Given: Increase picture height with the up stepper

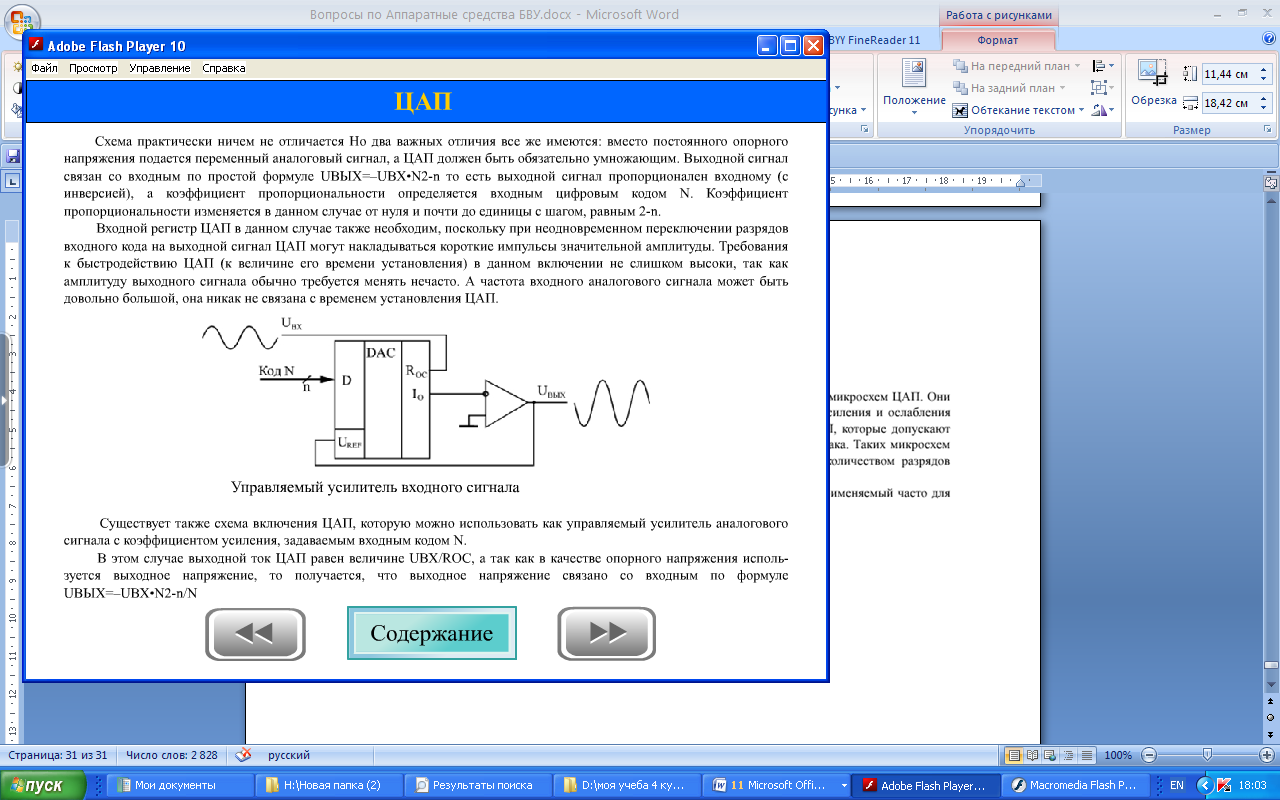Looking at the screenshot, I should tap(1264, 70).
